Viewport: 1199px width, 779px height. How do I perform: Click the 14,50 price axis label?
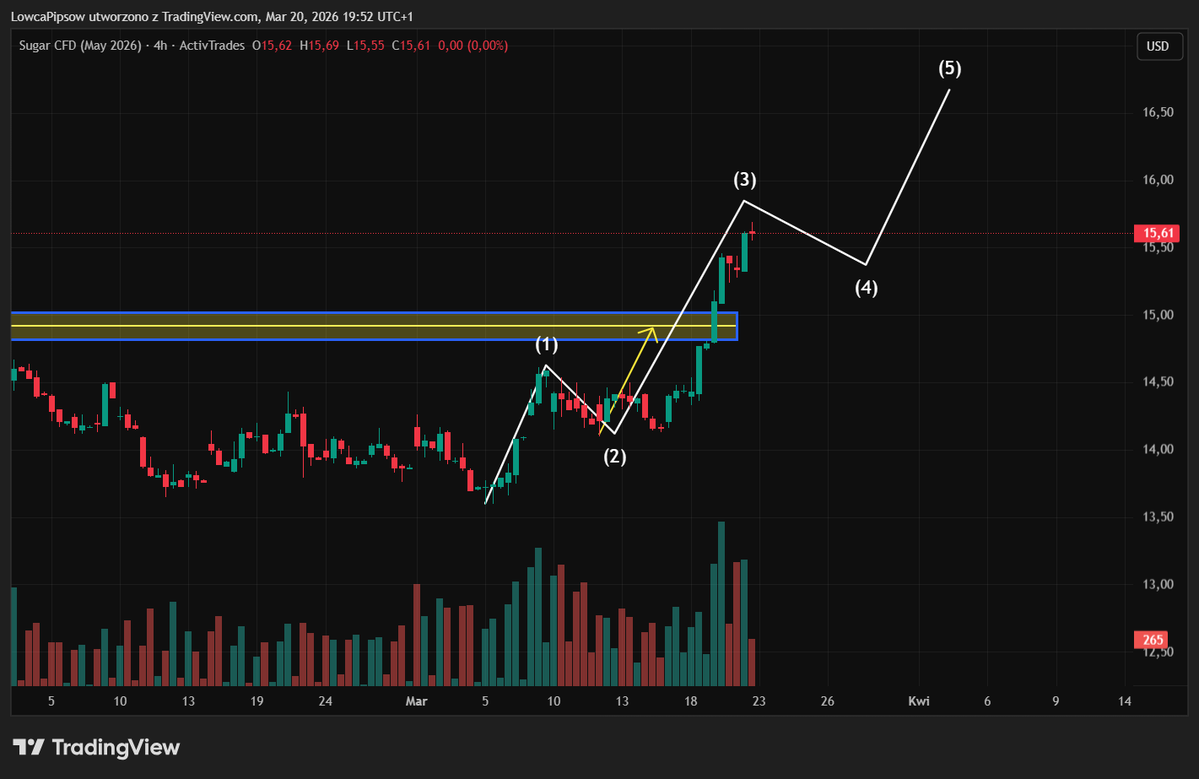[x=1158, y=381]
